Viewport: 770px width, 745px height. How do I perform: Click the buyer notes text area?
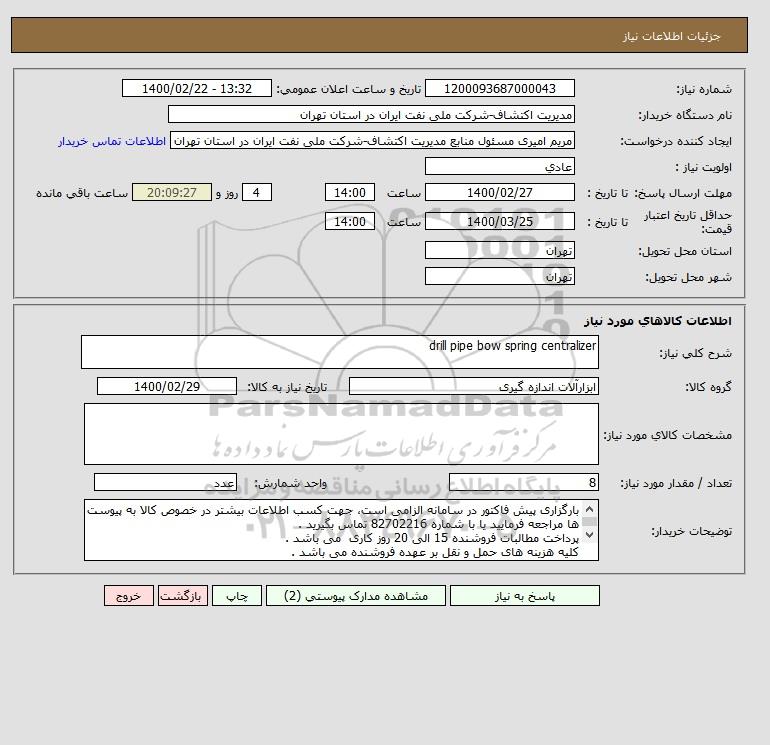[x=341, y=530]
